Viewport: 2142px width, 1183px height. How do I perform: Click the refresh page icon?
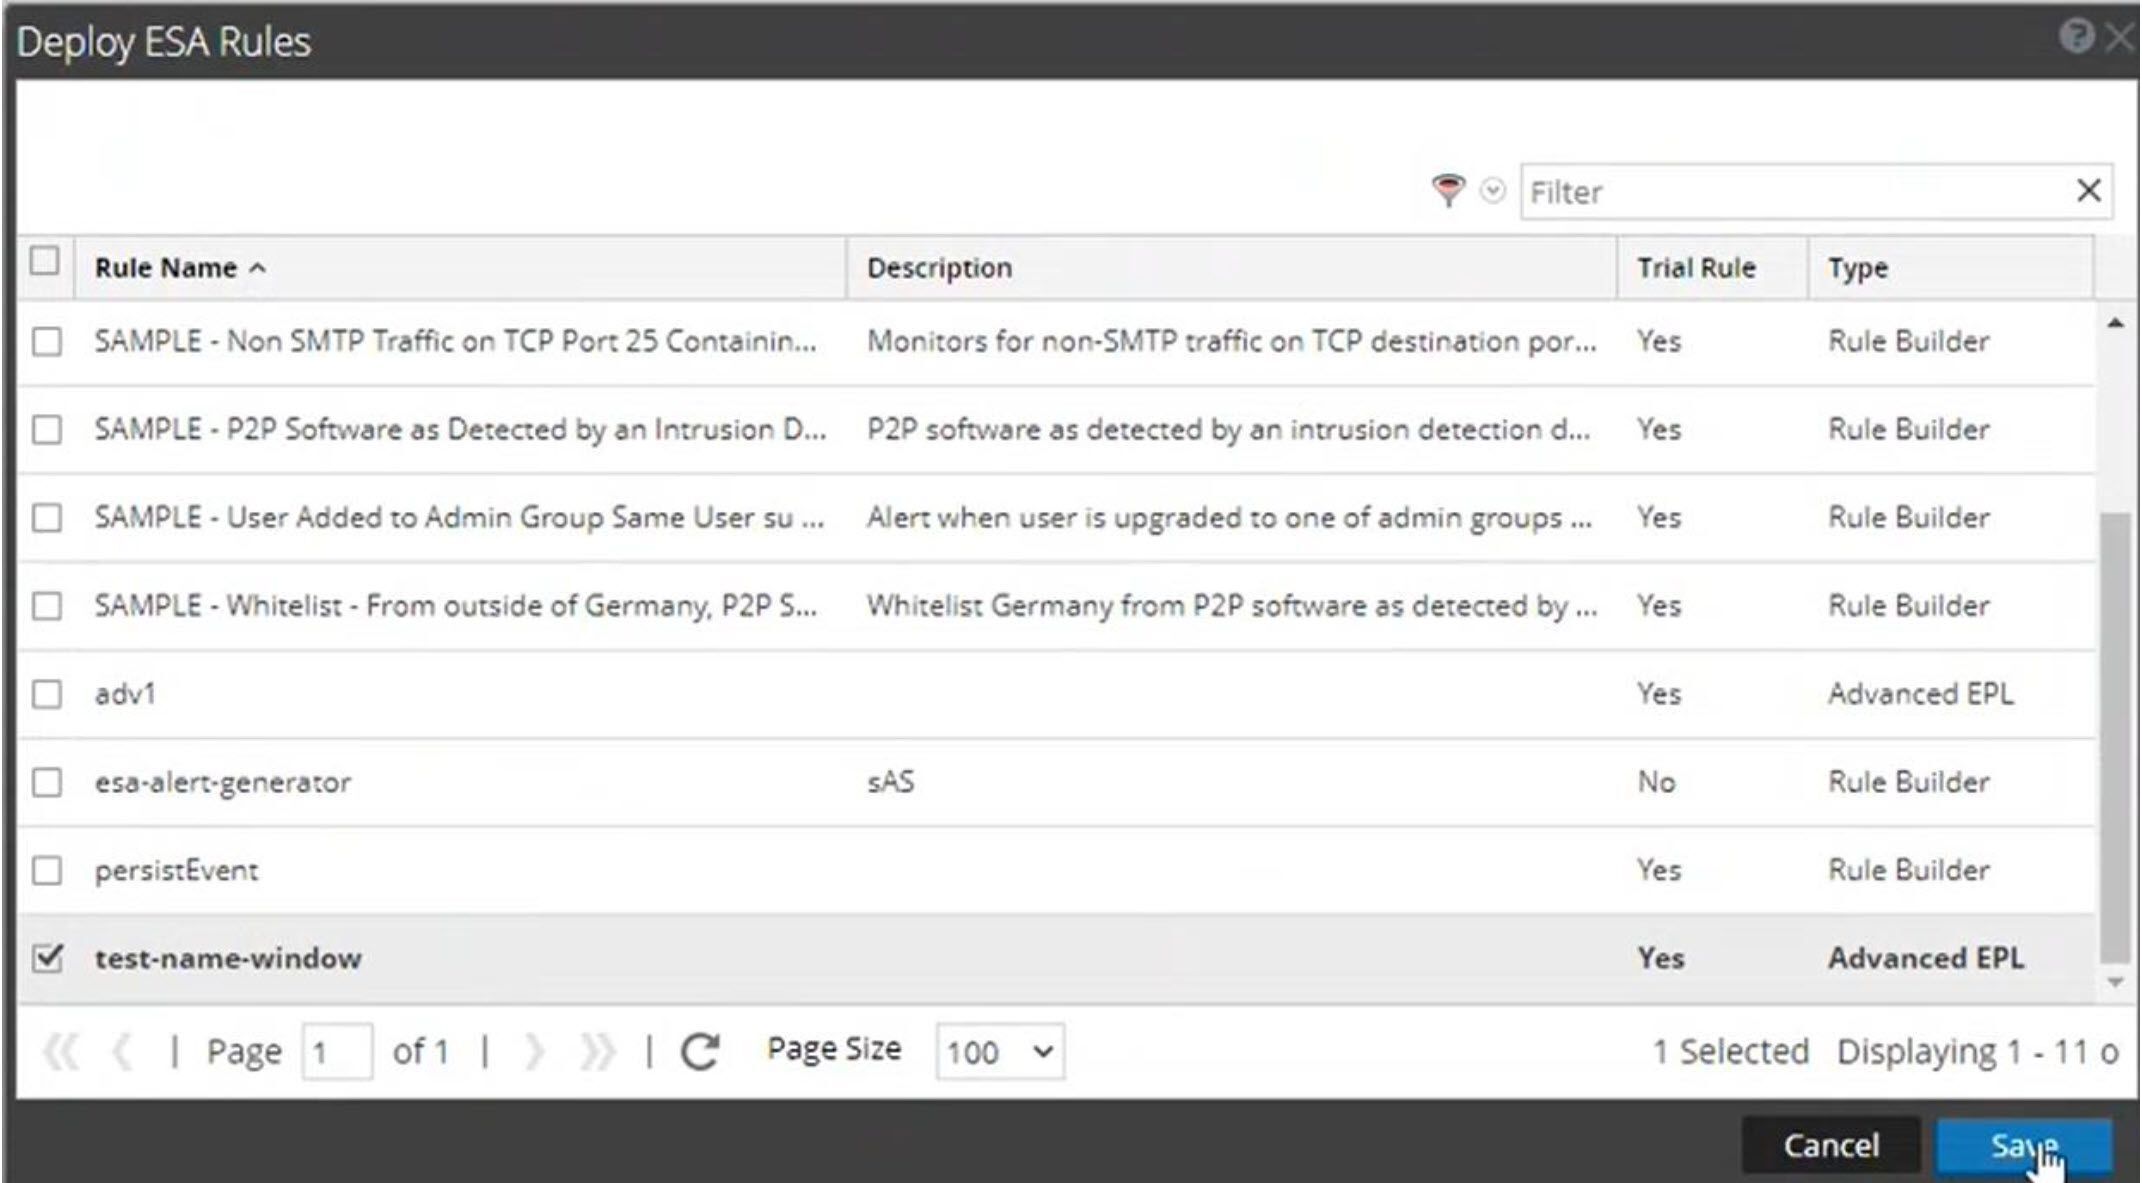pyautogui.click(x=700, y=1051)
